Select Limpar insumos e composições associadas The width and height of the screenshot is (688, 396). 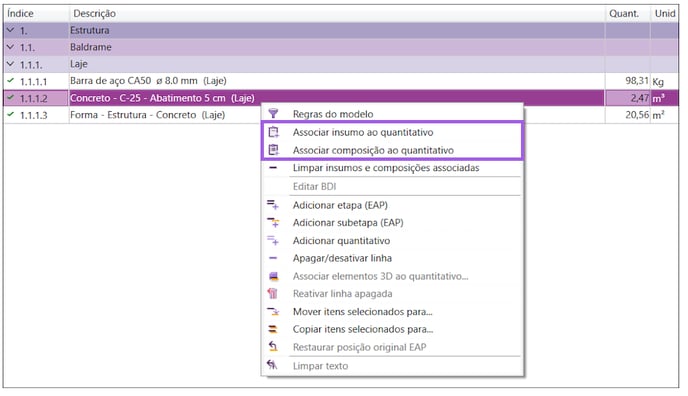coord(392,168)
